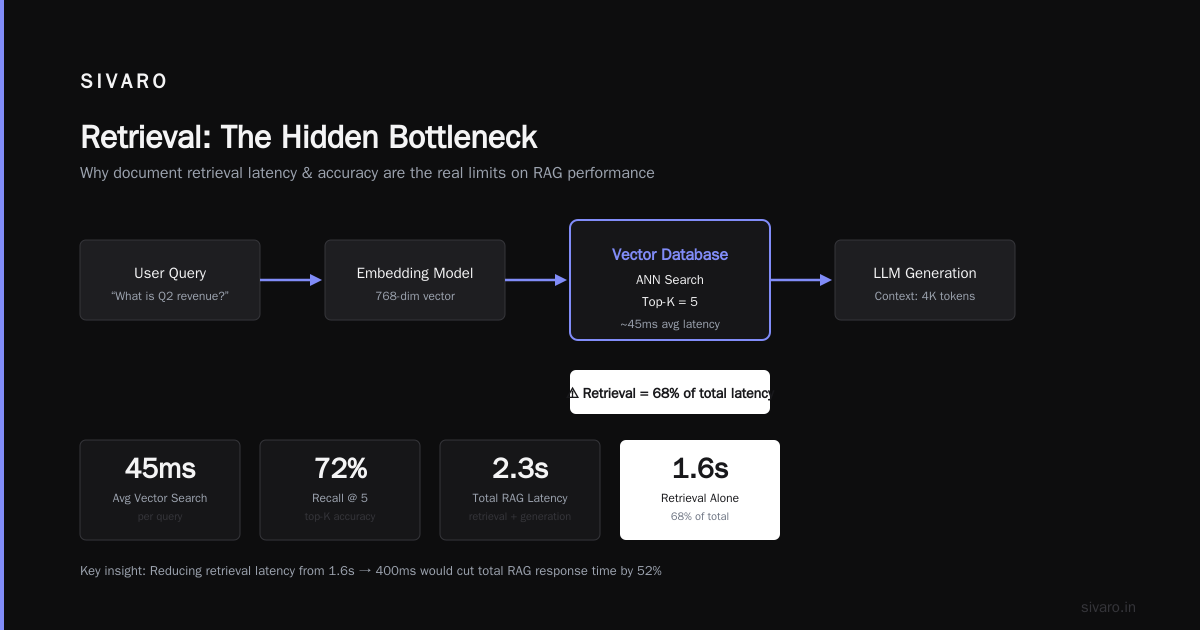Select the 45ms Avg Vector Search card
Screen dimensions: 1200x630
click(x=160, y=490)
